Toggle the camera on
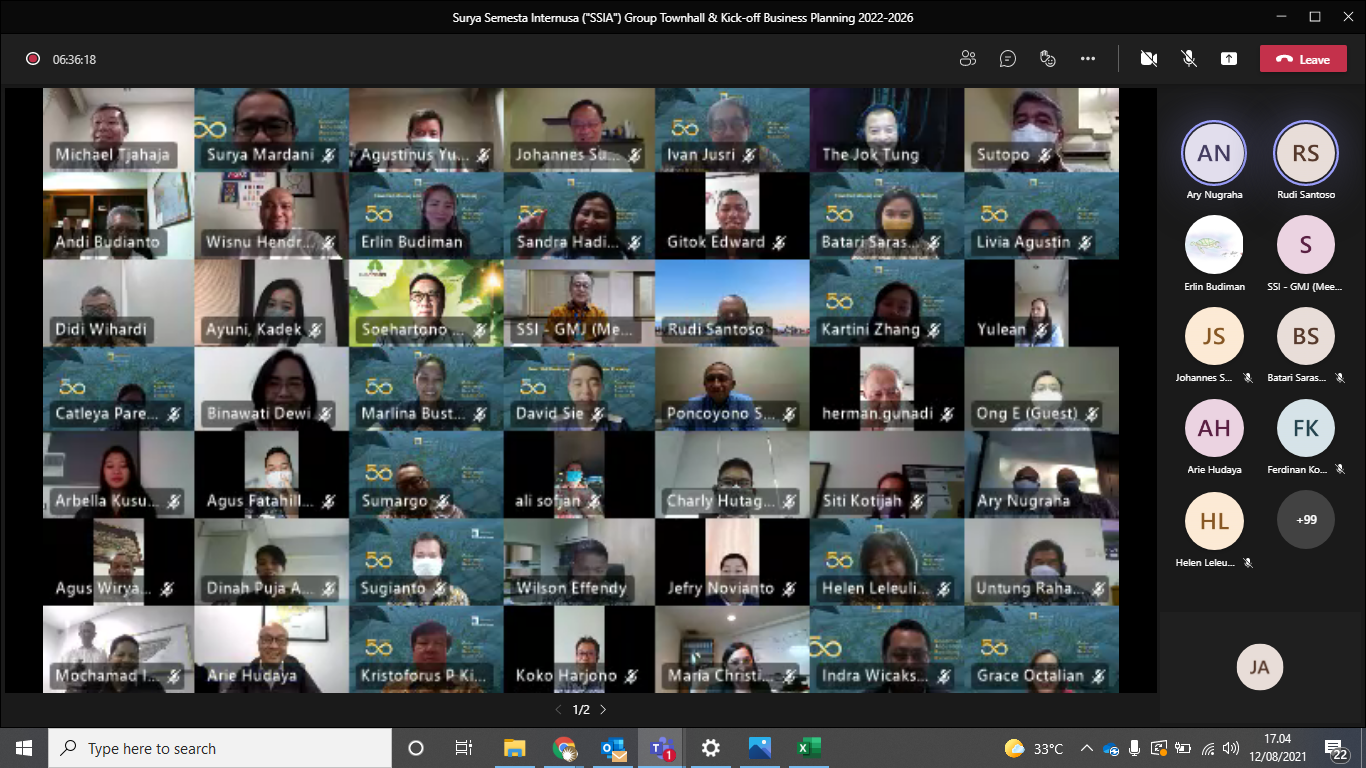 [1149, 59]
